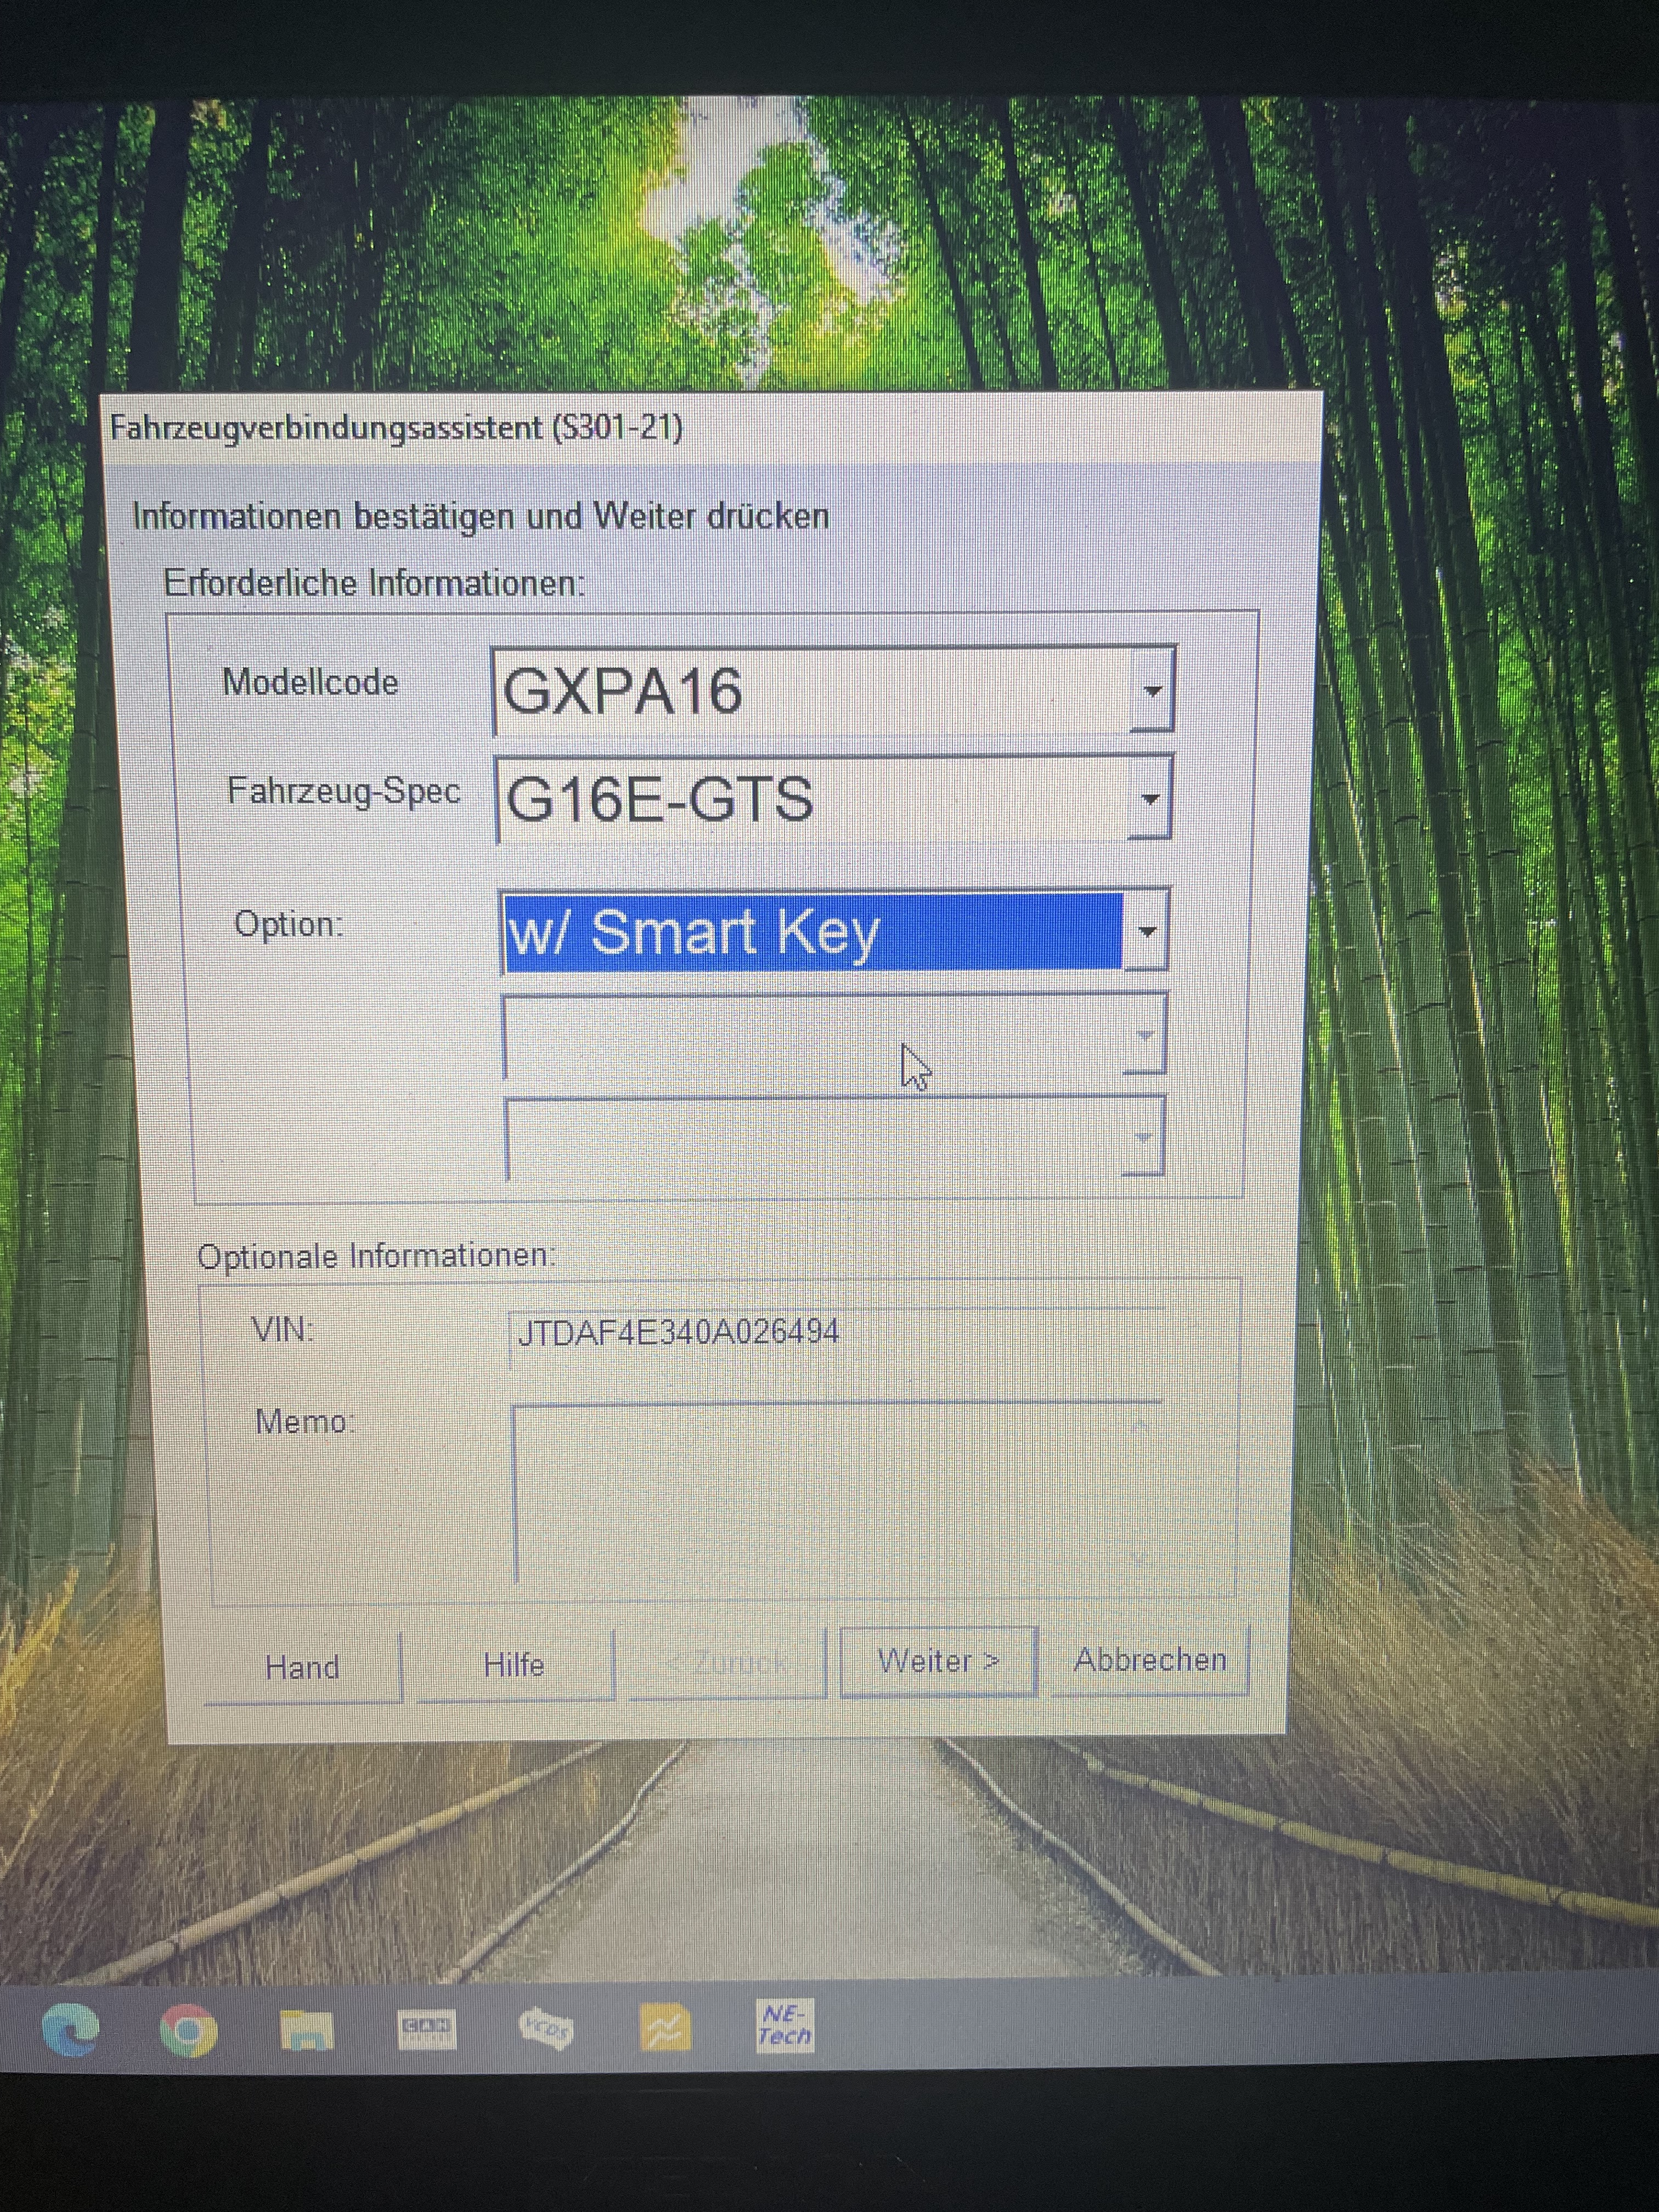Click the Hand button
Screen dimensions: 1659x2212
[x=302, y=1667]
